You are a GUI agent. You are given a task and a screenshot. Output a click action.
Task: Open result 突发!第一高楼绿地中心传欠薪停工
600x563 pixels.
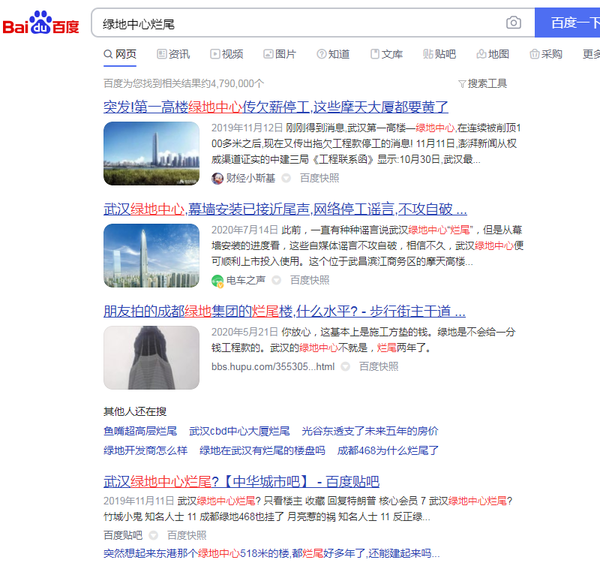(x=276, y=107)
